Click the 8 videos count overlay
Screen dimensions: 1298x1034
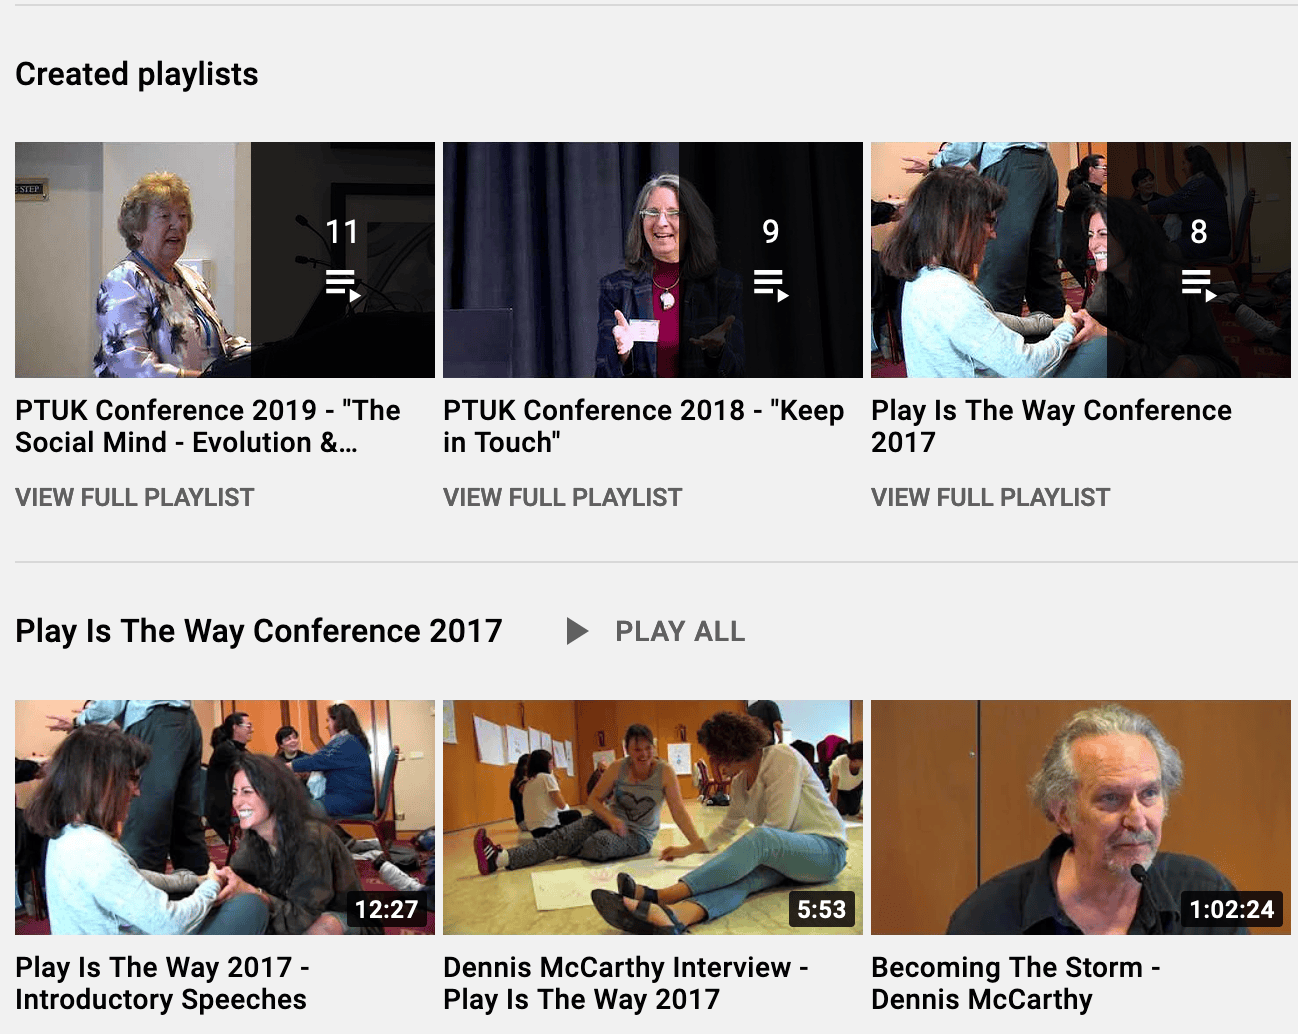click(1199, 232)
